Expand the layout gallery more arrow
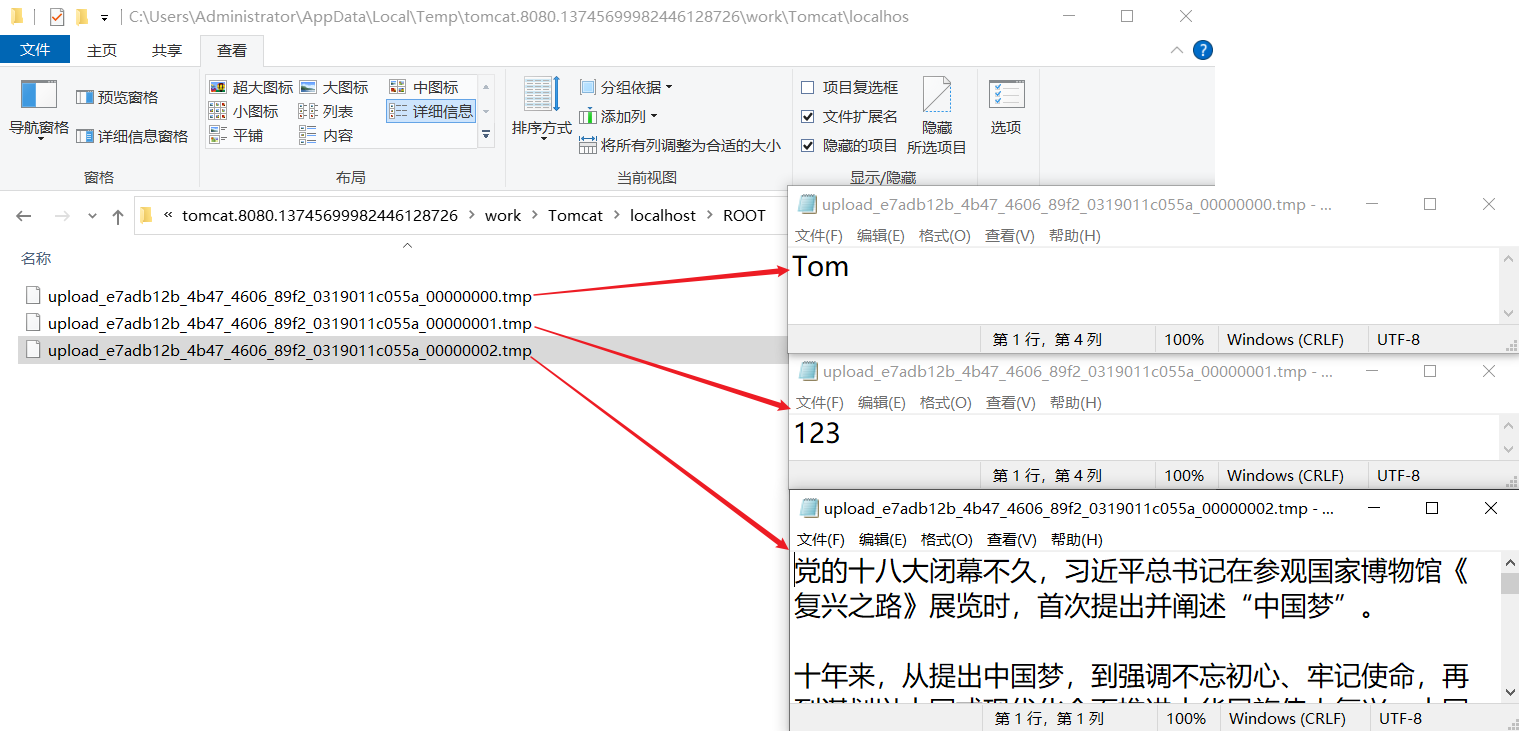The width and height of the screenshot is (1522, 731). (486, 134)
